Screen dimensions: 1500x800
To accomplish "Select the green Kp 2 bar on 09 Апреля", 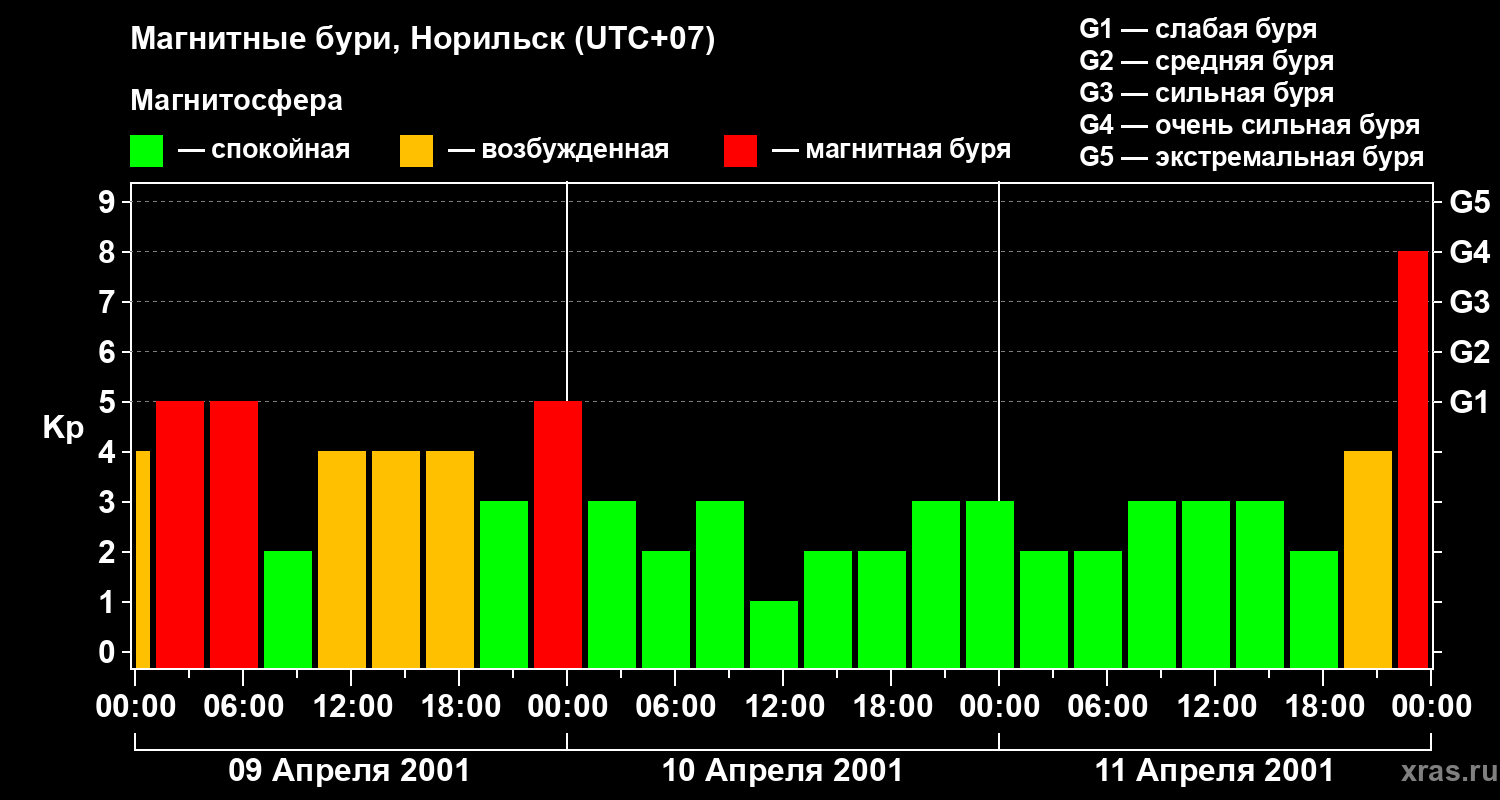I will pos(288,609).
